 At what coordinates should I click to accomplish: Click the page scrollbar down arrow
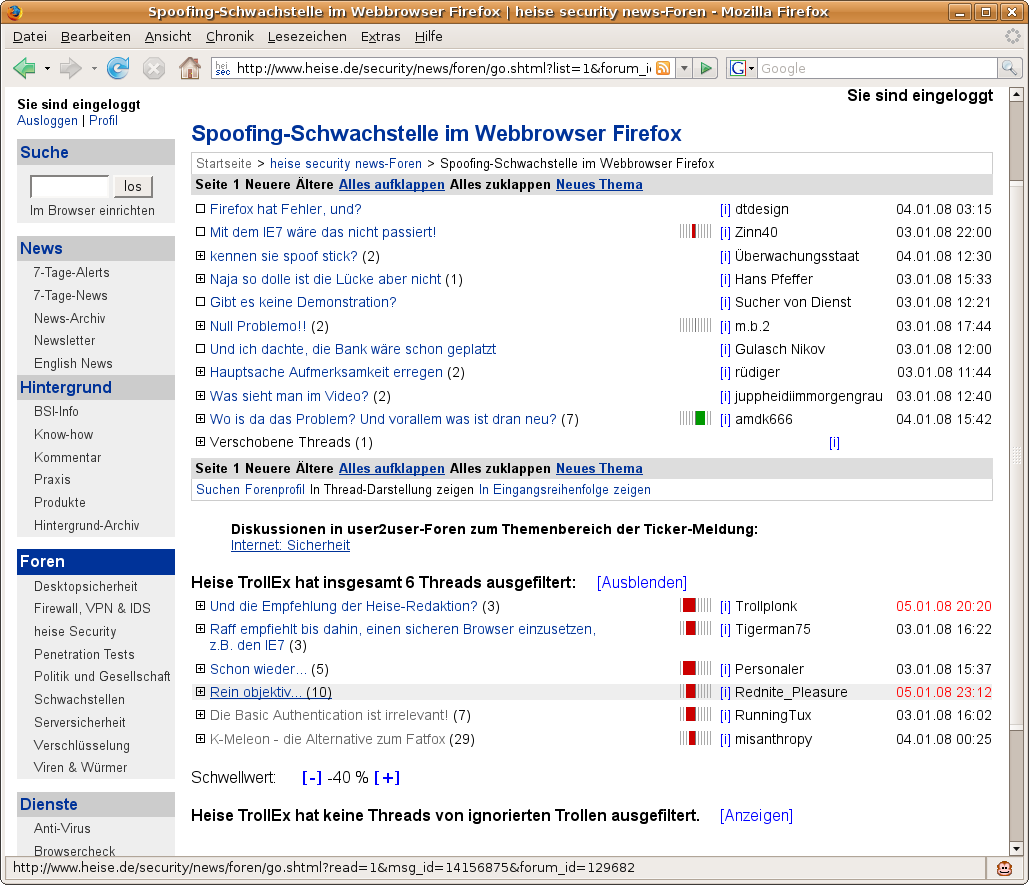(x=1016, y=849)
